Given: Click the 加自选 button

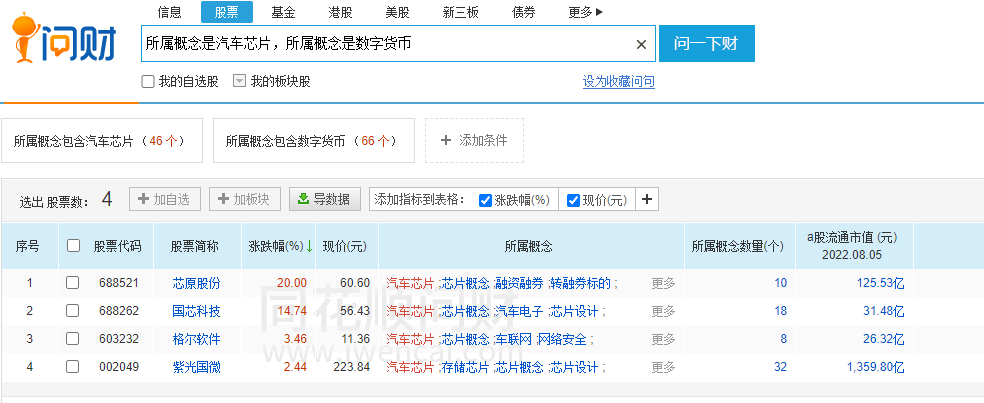Looking at the screenshot, I should [x=165, y=199].
